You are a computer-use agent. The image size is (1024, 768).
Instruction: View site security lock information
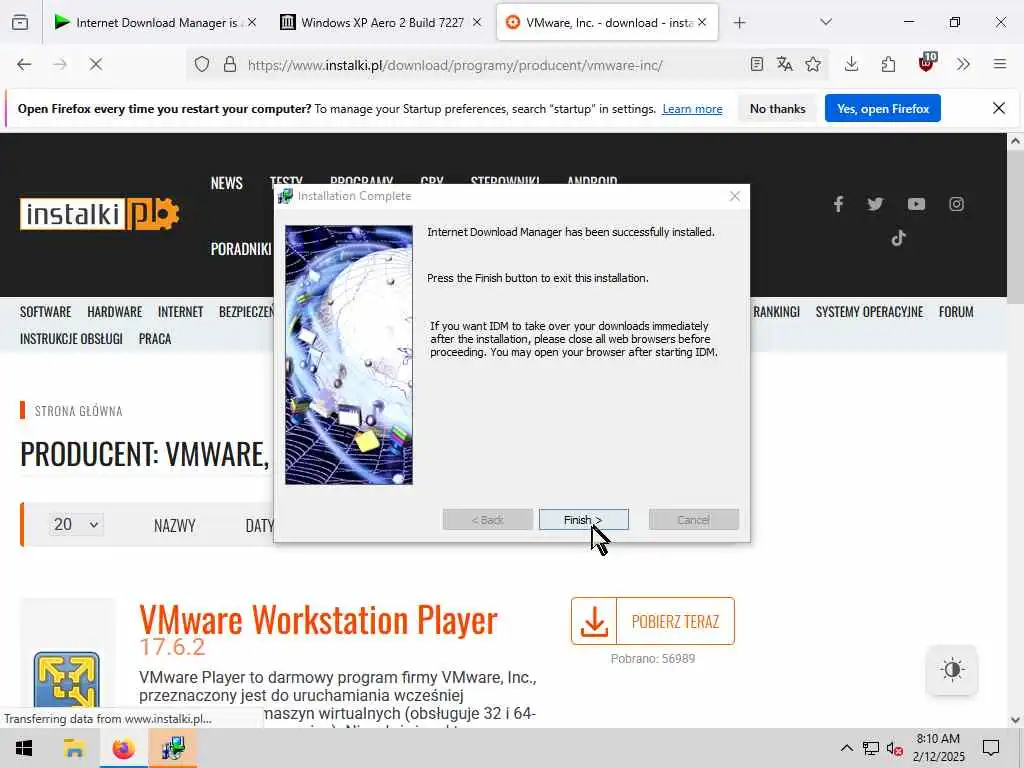click(230, 65)
